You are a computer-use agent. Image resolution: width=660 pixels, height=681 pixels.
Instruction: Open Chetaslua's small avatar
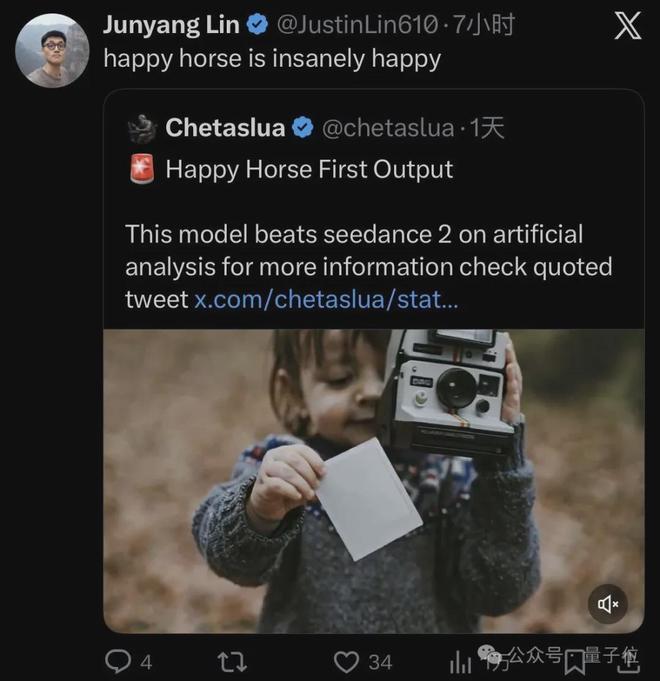[x=141, y=128]
